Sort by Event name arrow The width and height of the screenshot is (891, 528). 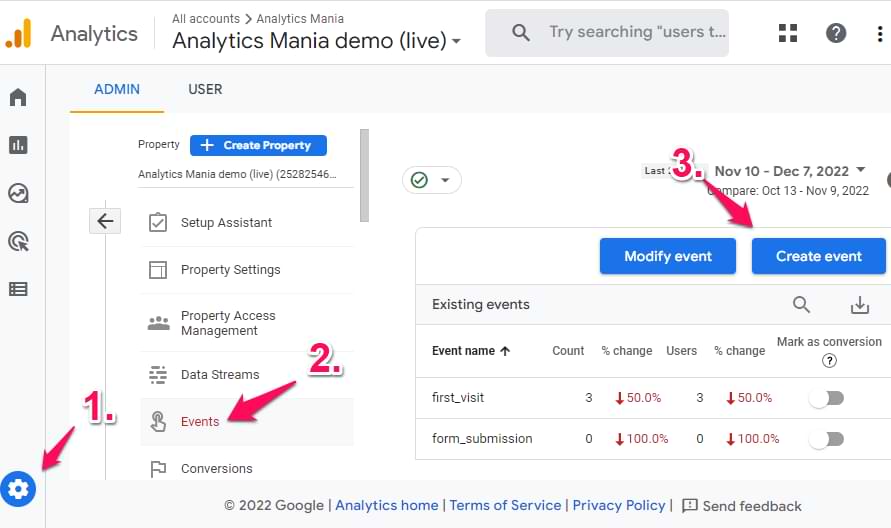point(505,351)
